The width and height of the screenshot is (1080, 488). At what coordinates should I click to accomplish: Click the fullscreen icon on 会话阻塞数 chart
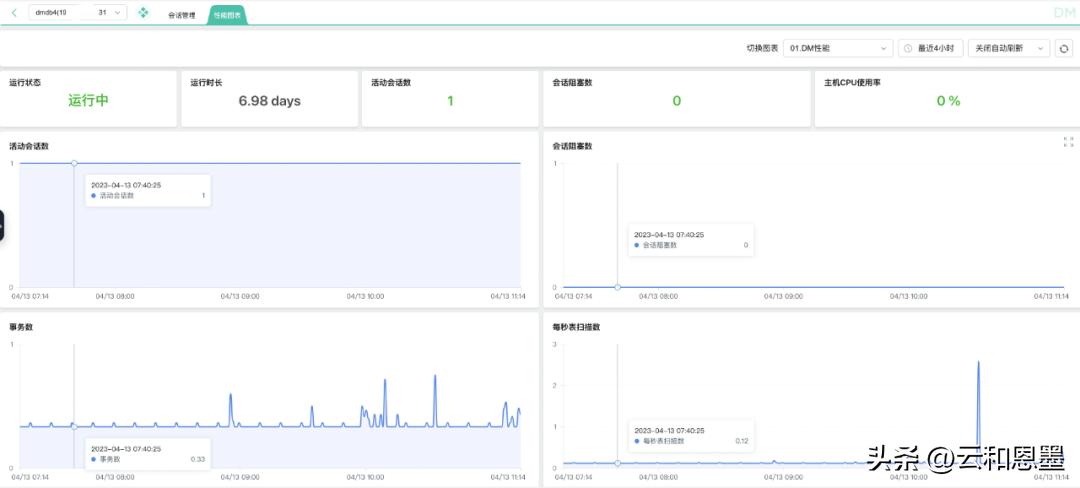point(1068,142)
